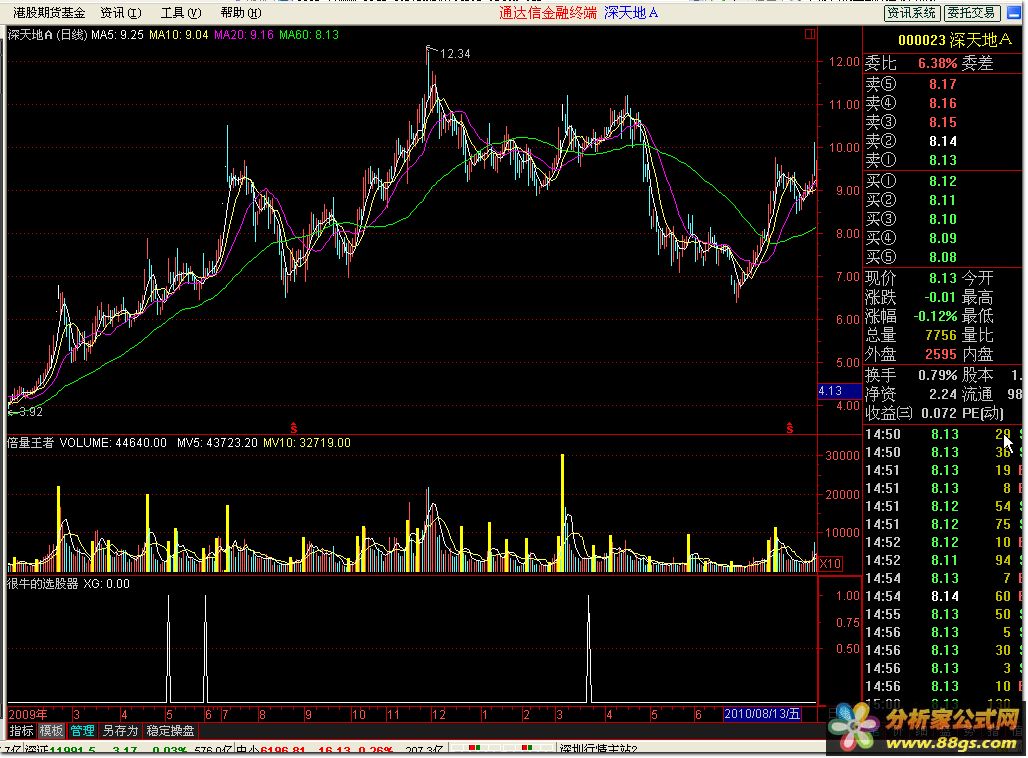
Task: Click the 2009年 label on time axis
Action: (28, 714)
